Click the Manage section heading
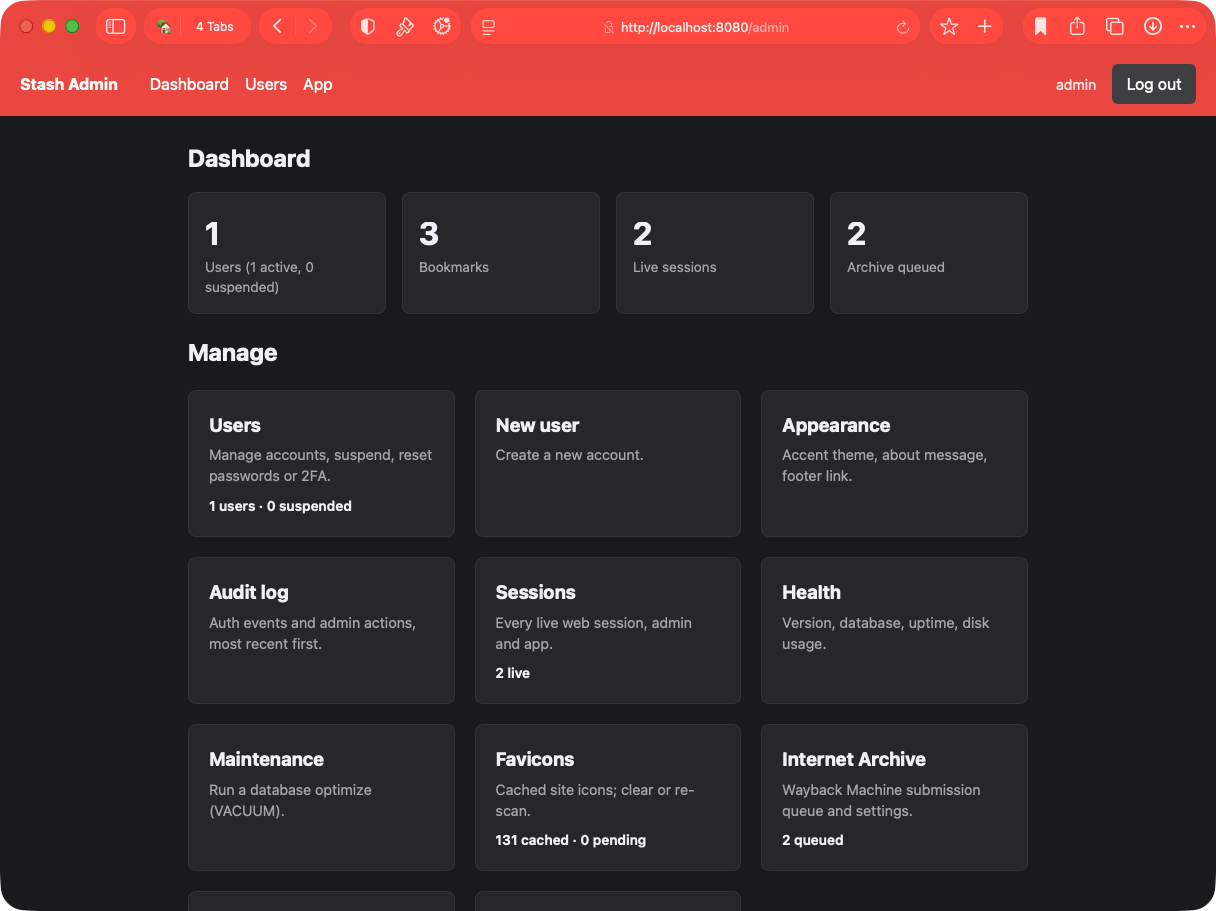Screen dimensions: 1216x911 (x=233, y=353)
